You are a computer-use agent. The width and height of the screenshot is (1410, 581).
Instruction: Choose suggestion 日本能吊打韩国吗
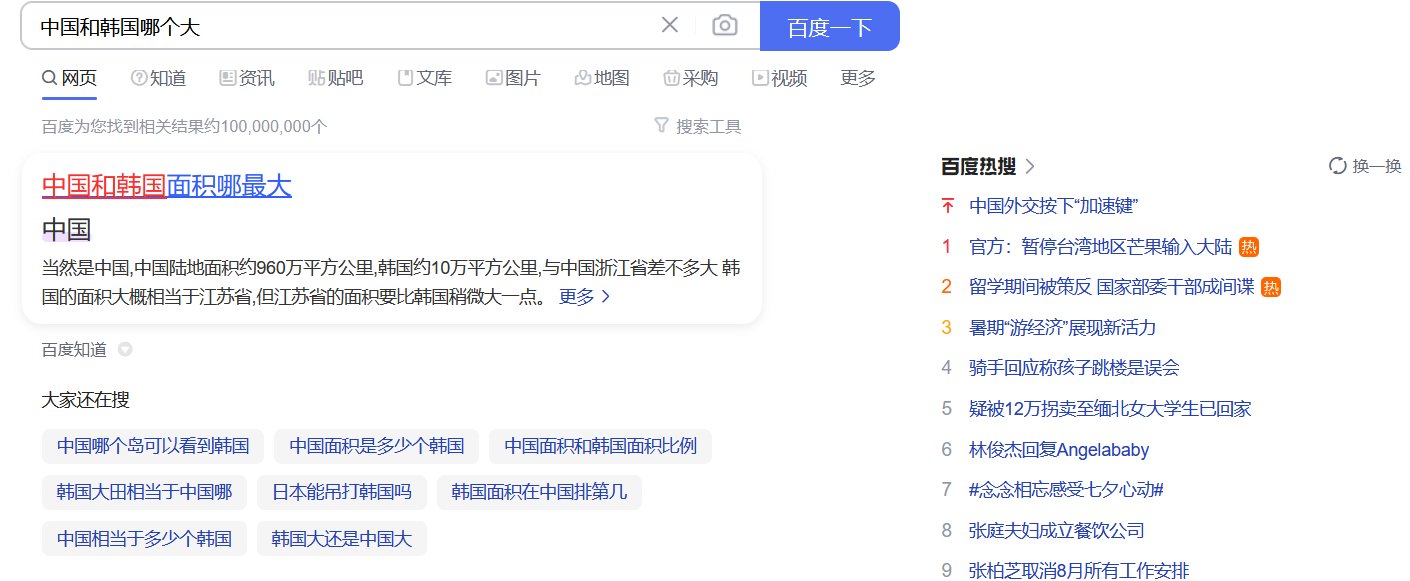tap(342, 492)
